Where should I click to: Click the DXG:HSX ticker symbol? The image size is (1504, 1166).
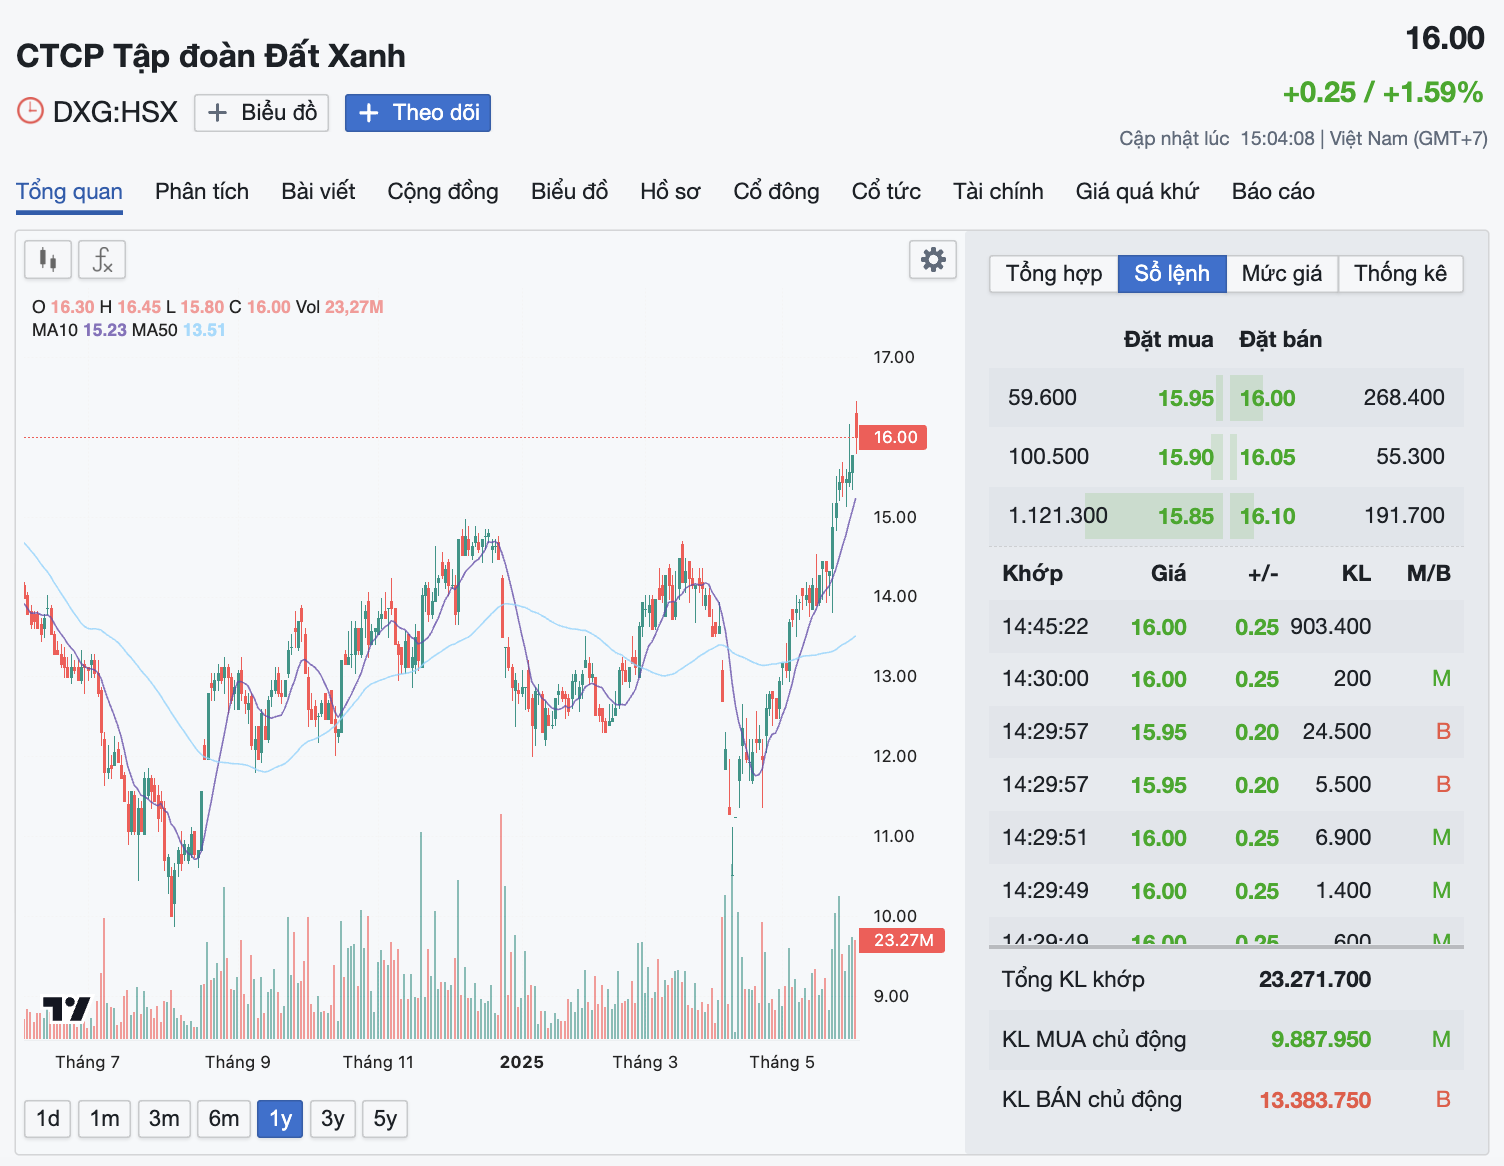tap(115, 111)
